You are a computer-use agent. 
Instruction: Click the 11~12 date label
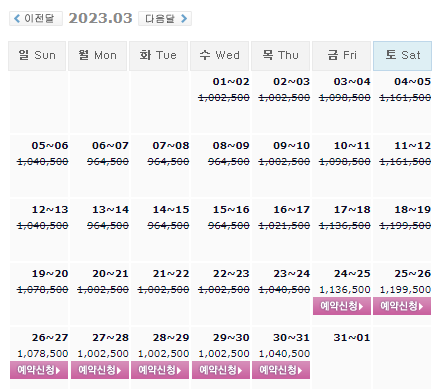coord(412,146)
